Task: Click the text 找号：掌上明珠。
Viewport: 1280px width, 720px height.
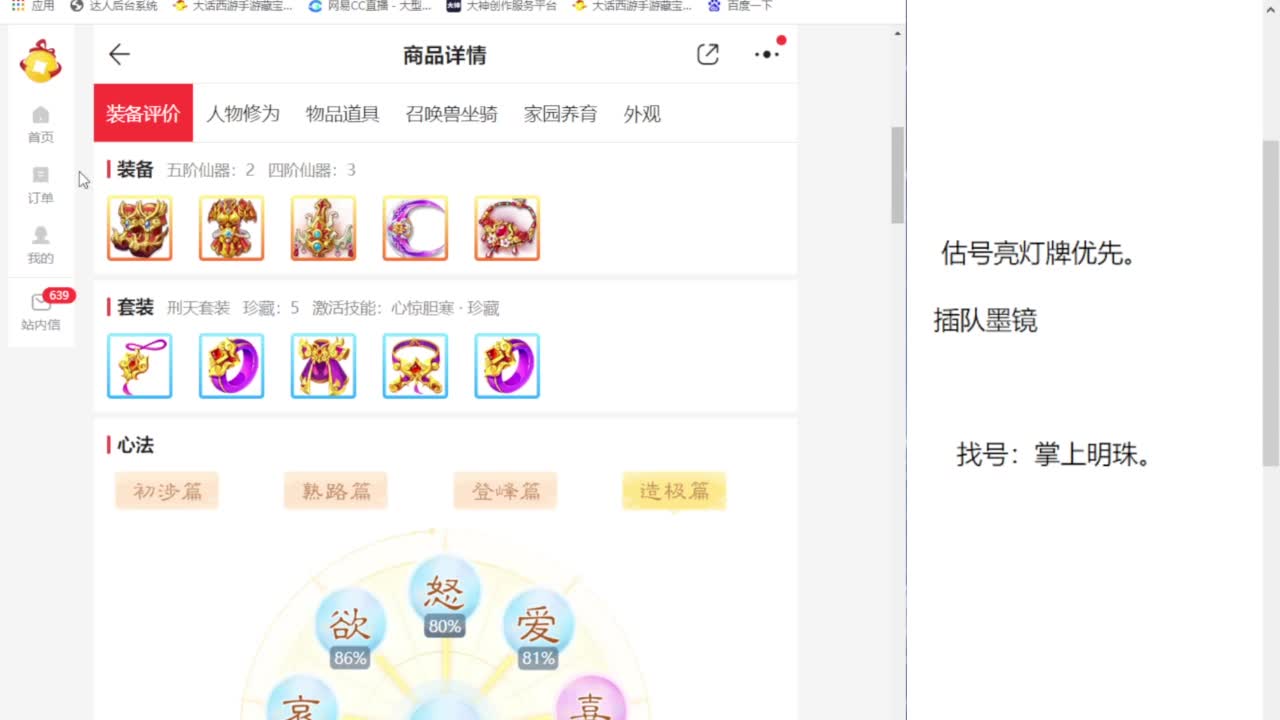Action: 1056,455
